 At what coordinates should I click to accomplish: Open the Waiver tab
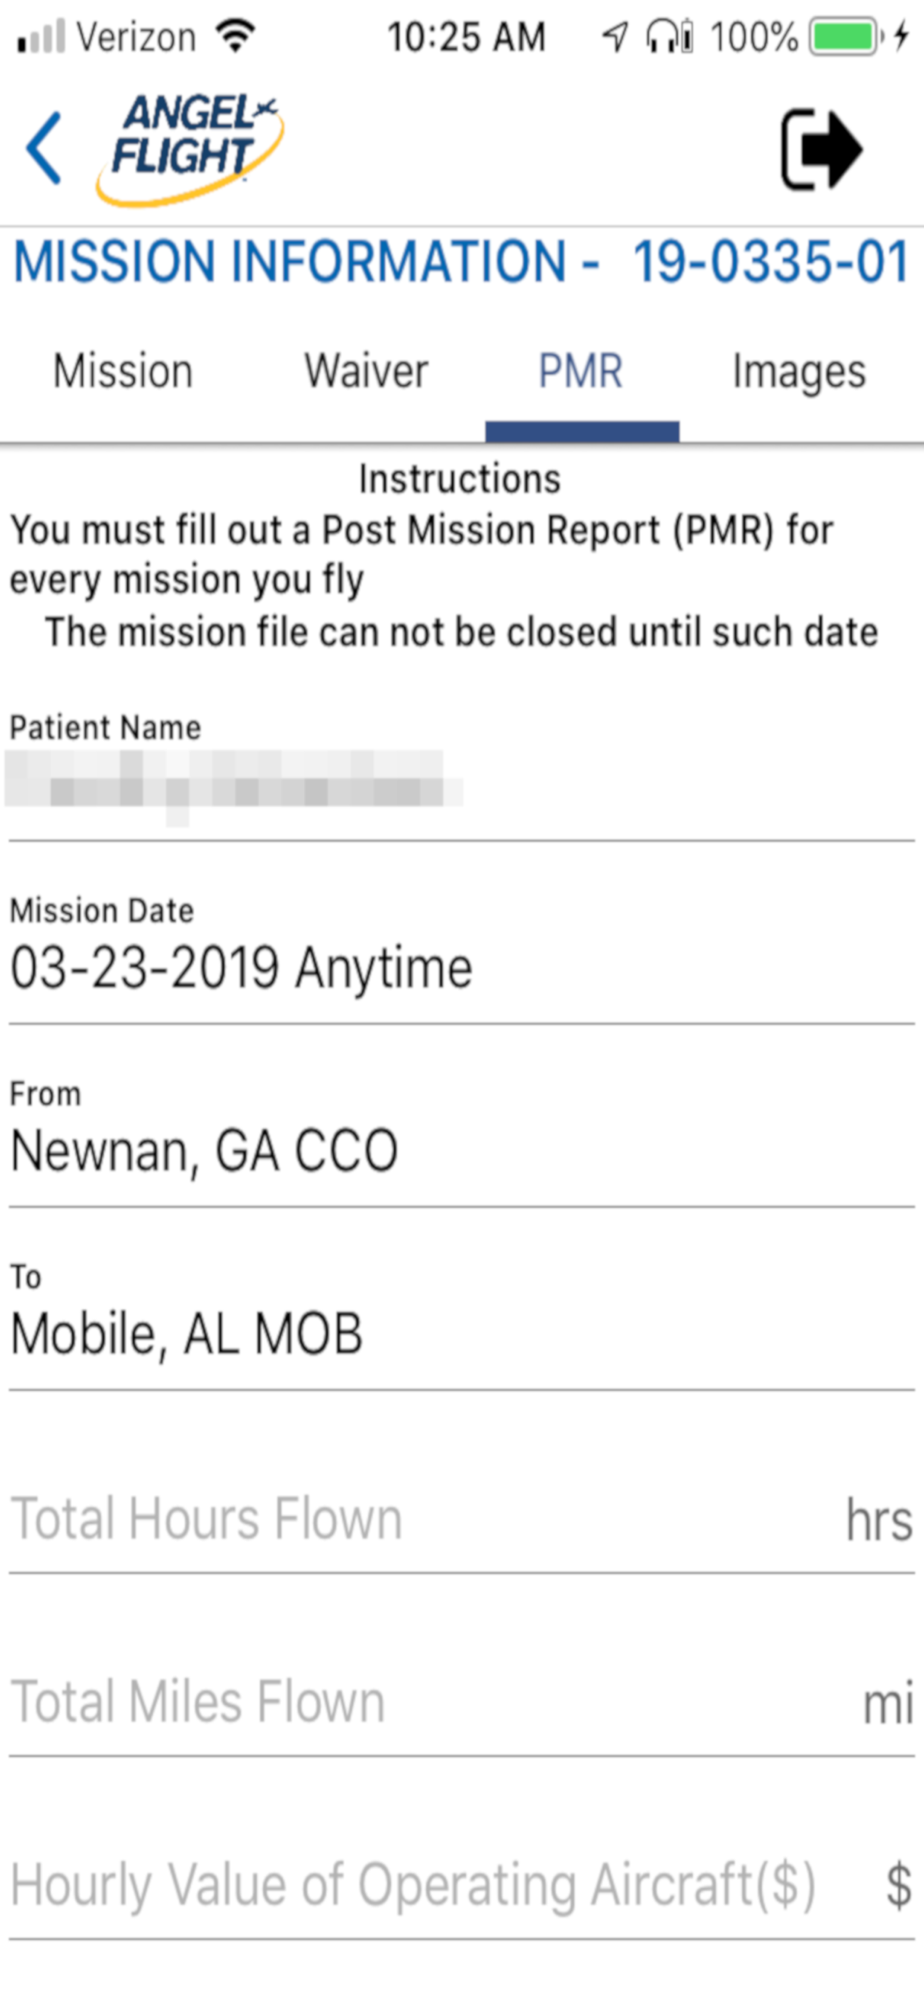point(366,371)
